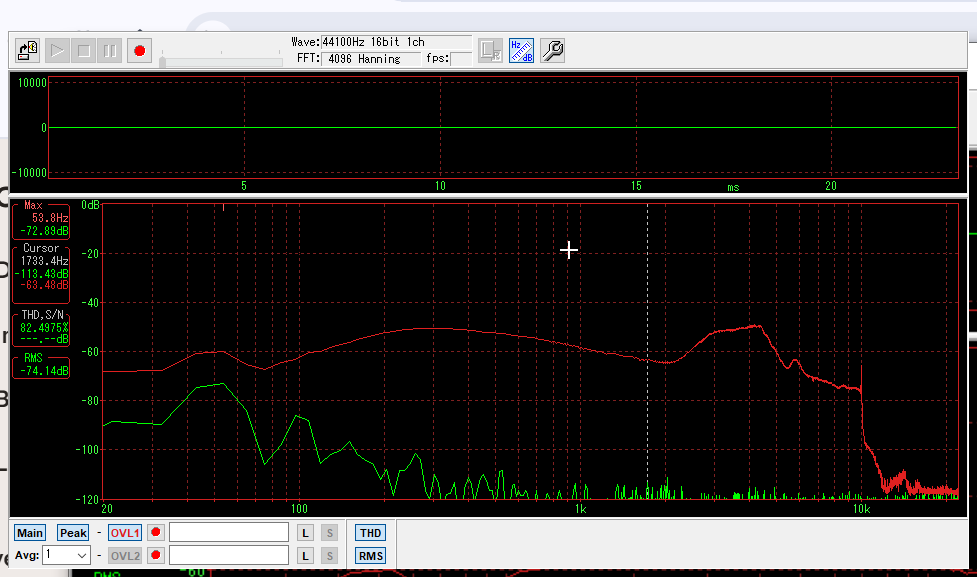Click the pause button in the toolbar
Screen dimensions: 977x577
(x=110, y=50)
